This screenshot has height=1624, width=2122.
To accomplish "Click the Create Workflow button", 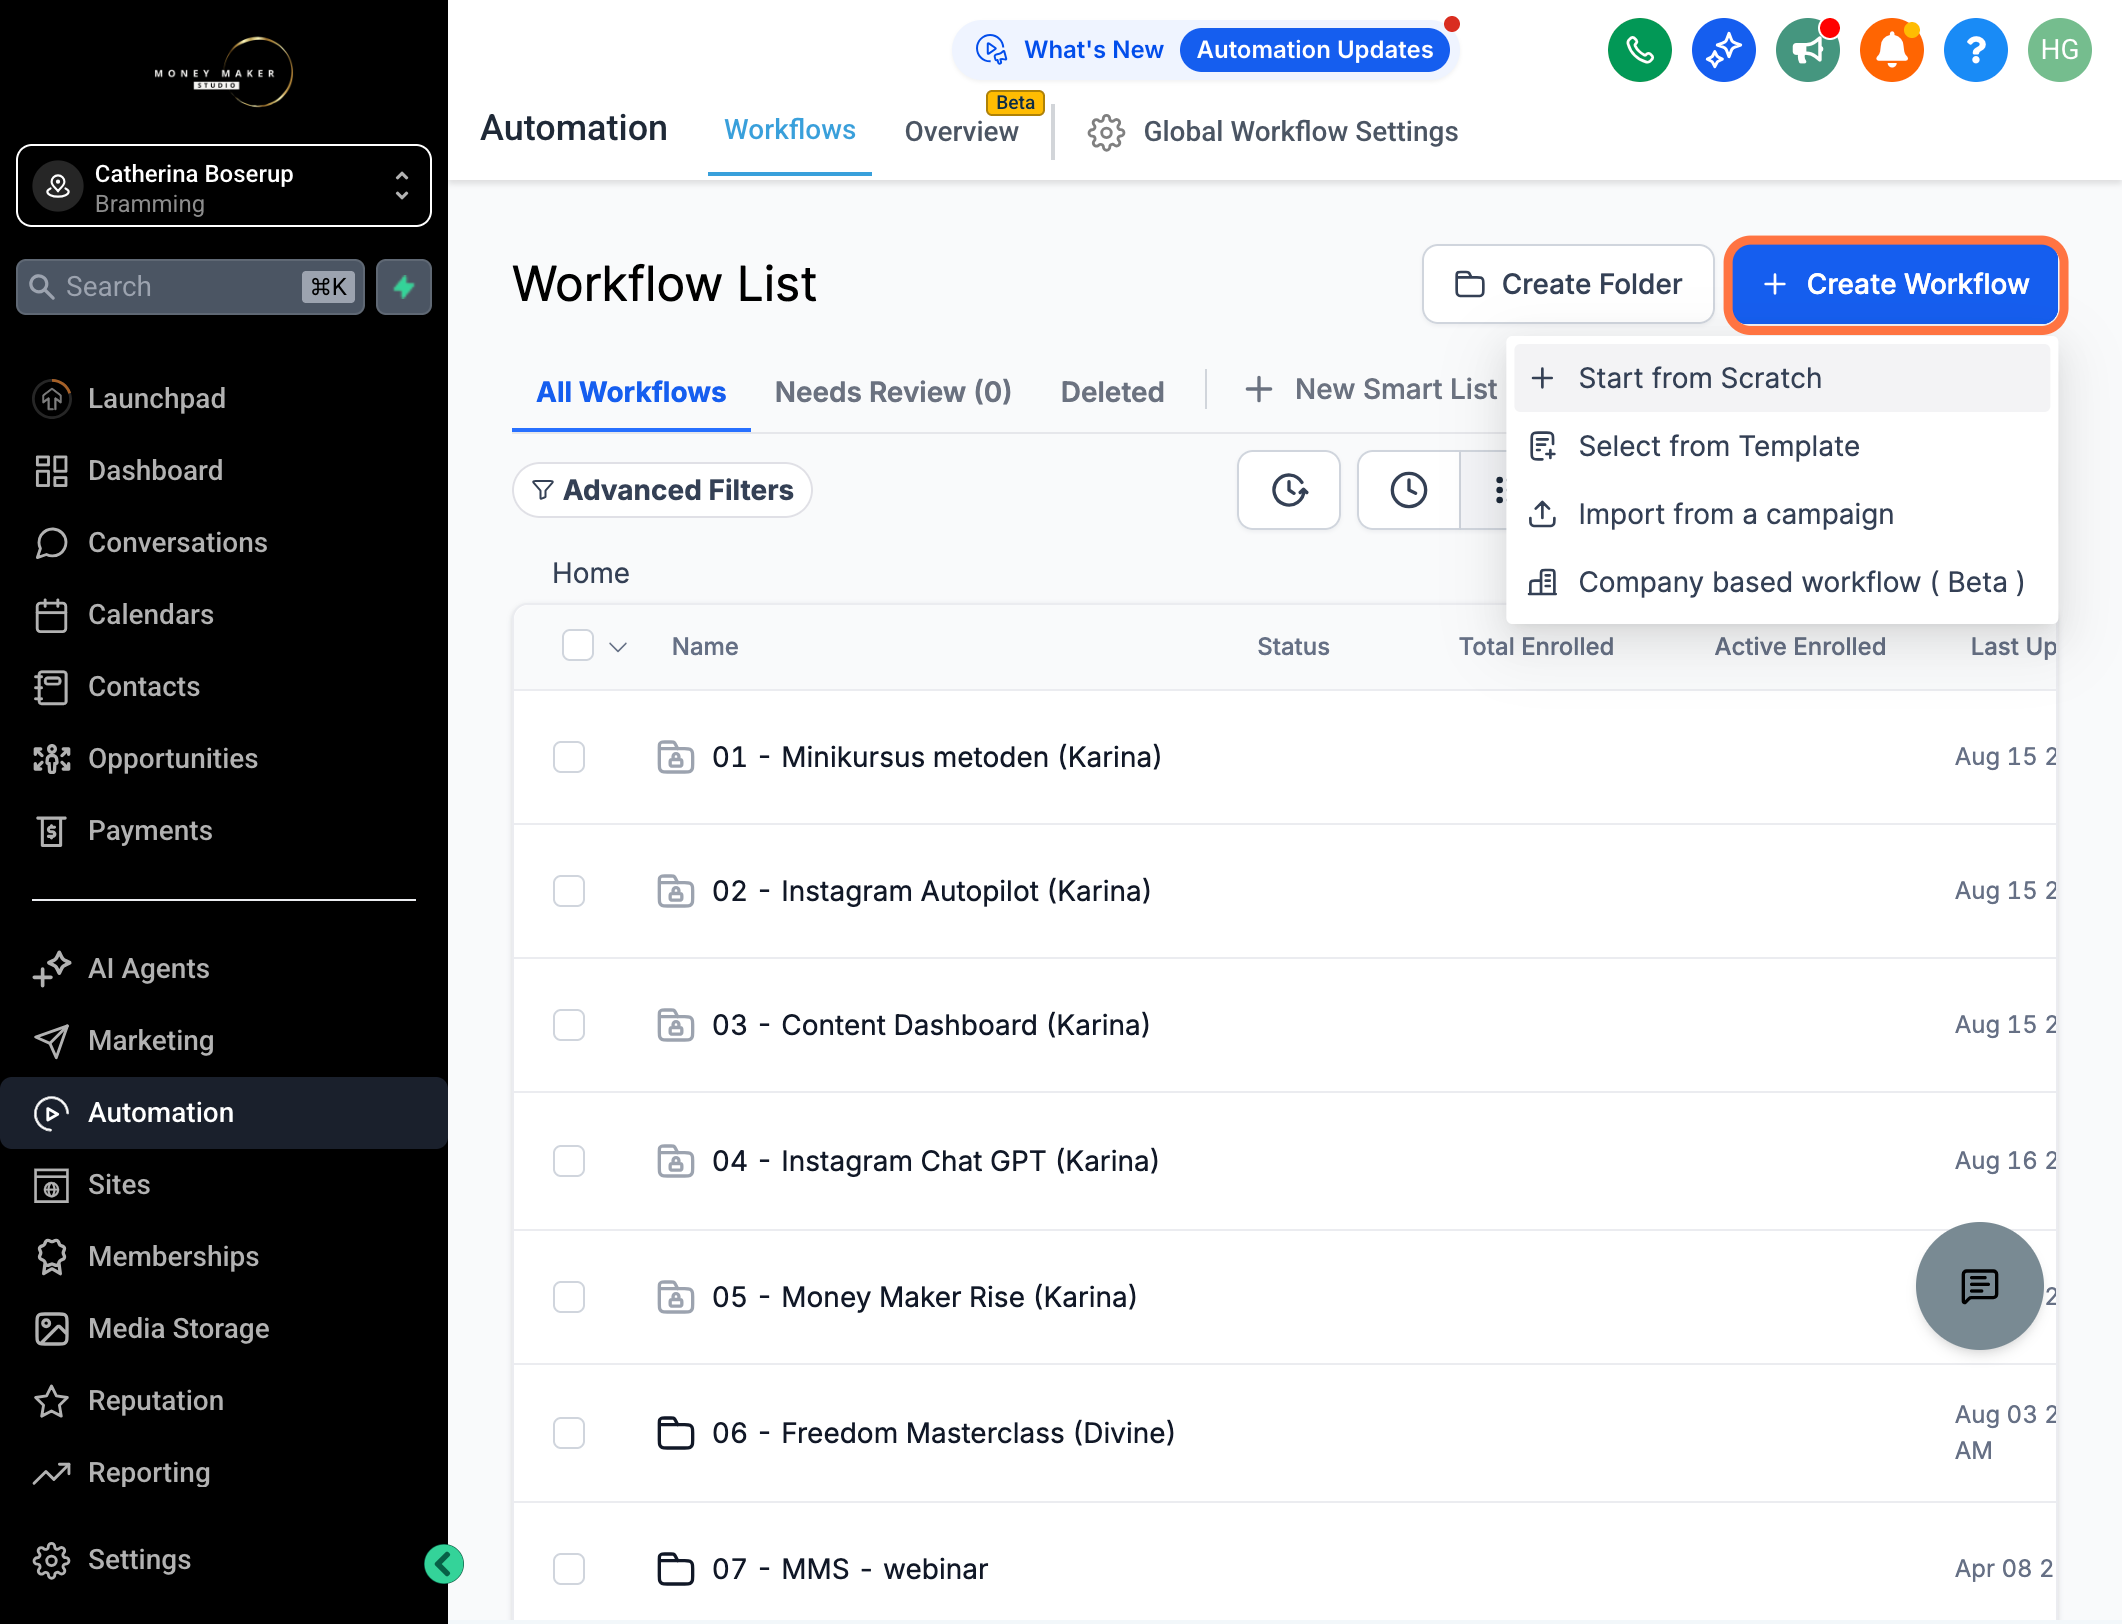I will [1895, 284].
